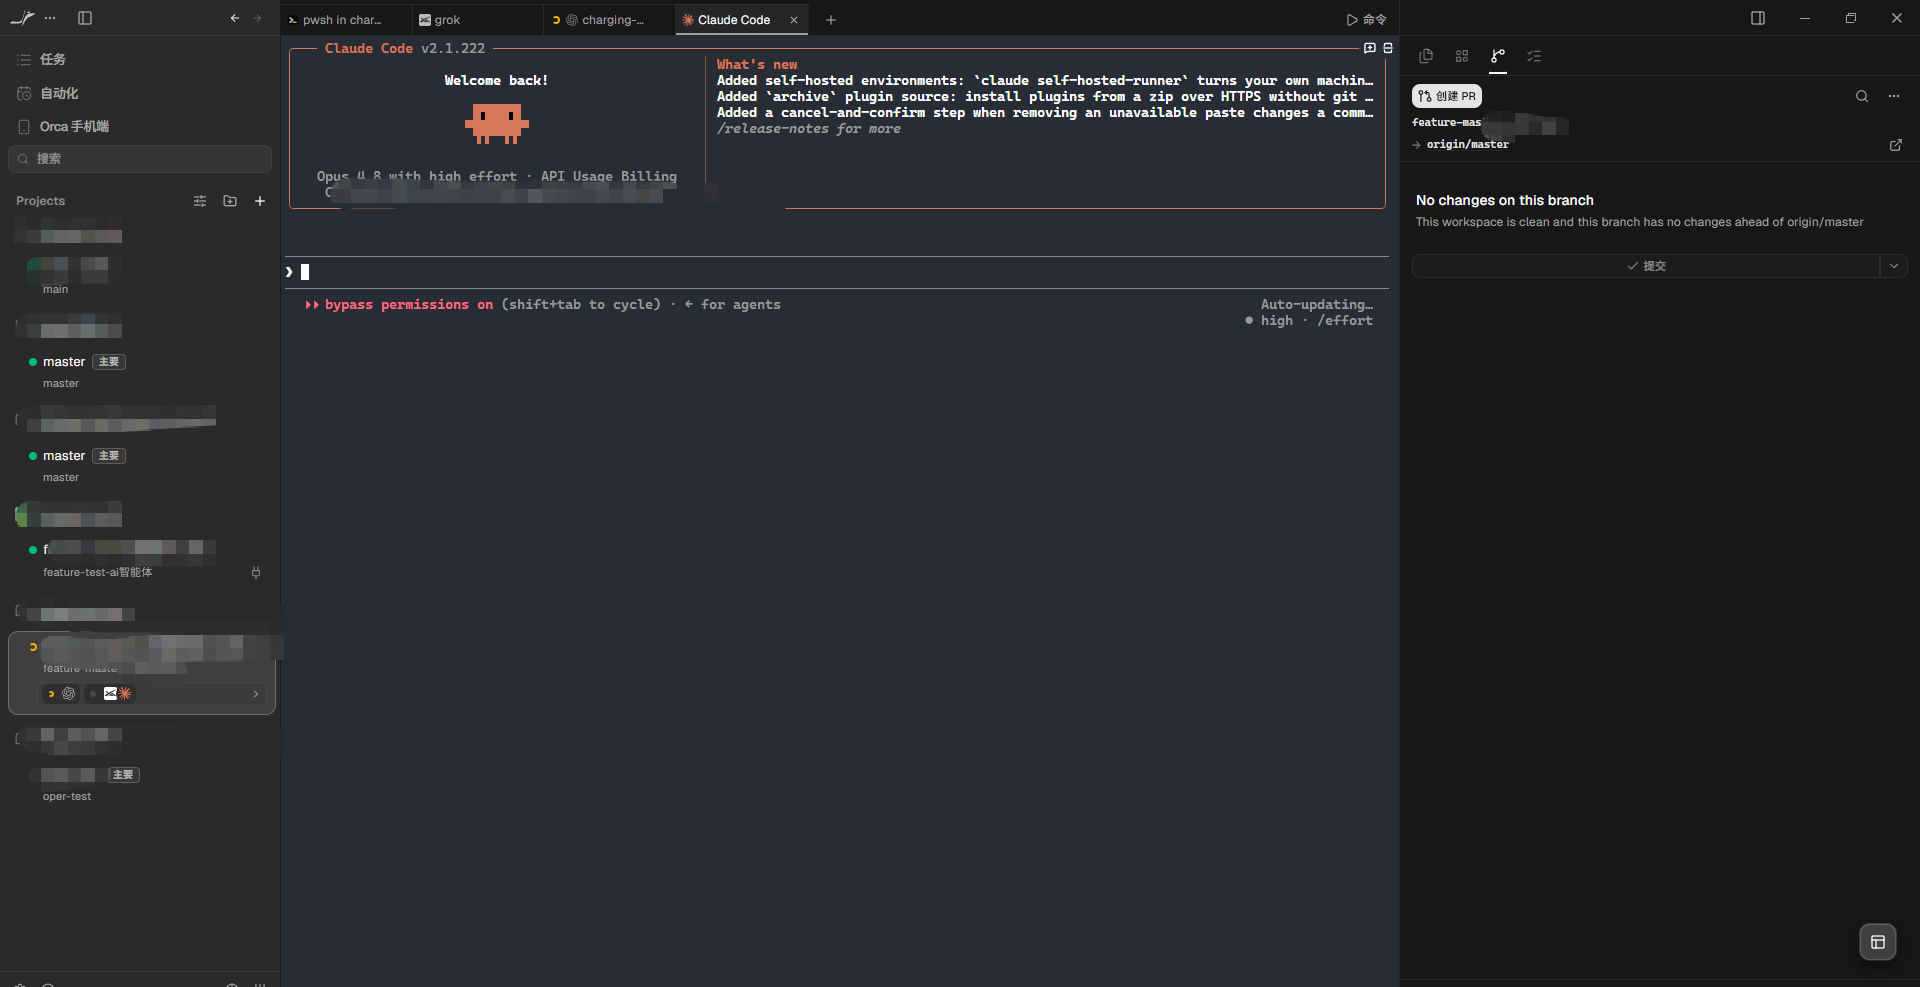Select the first master workspace row
The height and width of the screenshot is (987, 1920).
pyautogui.click(x=140, y=371)
